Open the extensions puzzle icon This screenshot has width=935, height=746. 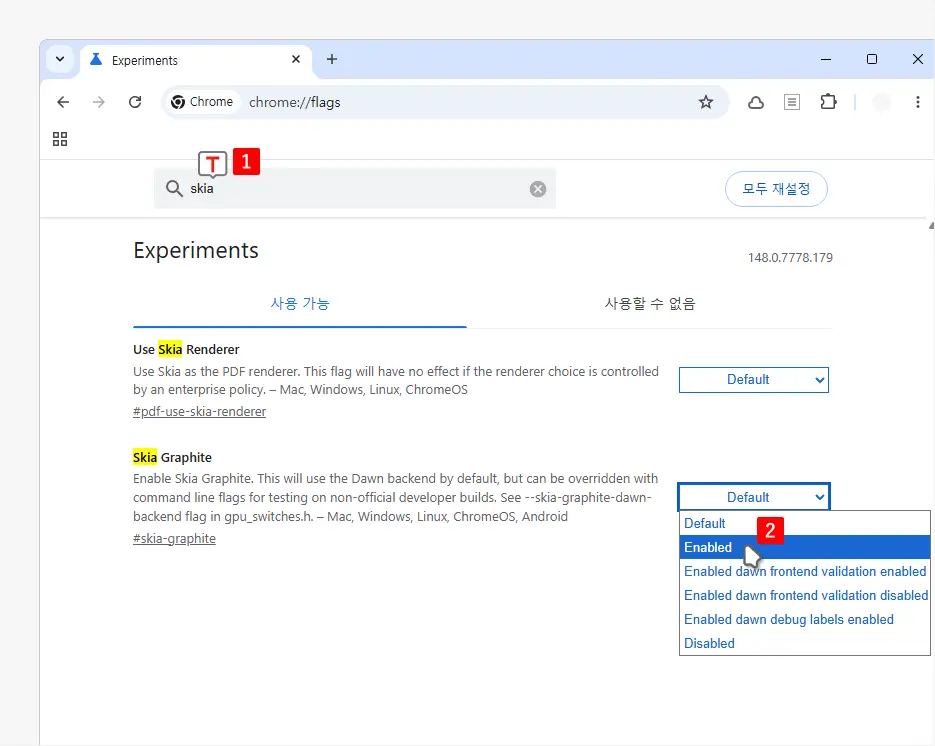[828, 102]
